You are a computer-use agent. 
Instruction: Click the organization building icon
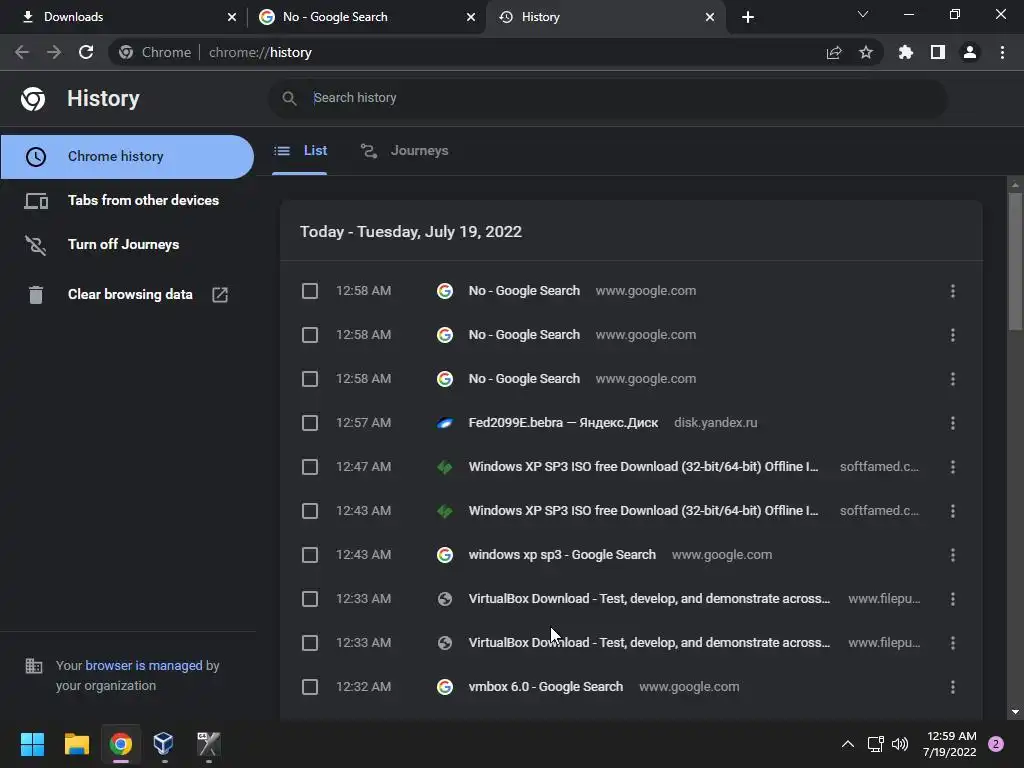pyautogui.click(x=33, y=666)
